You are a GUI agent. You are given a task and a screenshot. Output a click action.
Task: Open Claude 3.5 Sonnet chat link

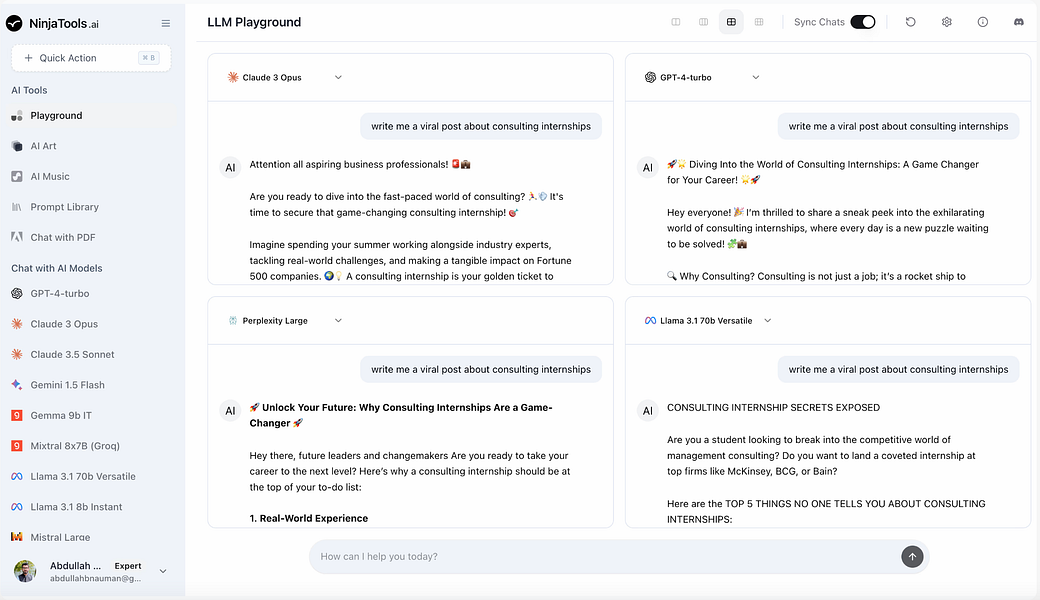coord(72,354)
